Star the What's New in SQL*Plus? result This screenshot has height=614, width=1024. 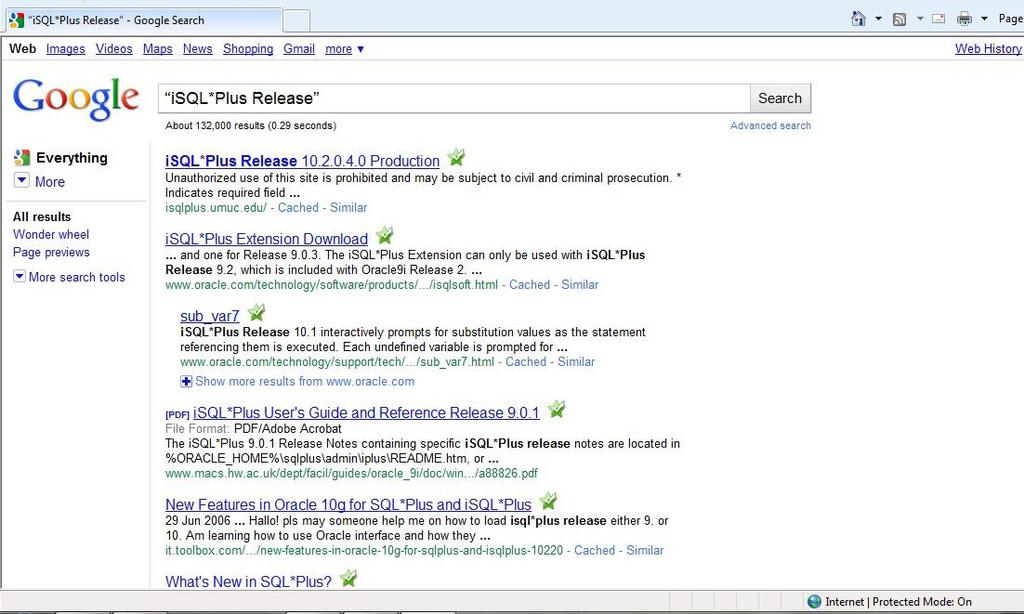point(348,578)
